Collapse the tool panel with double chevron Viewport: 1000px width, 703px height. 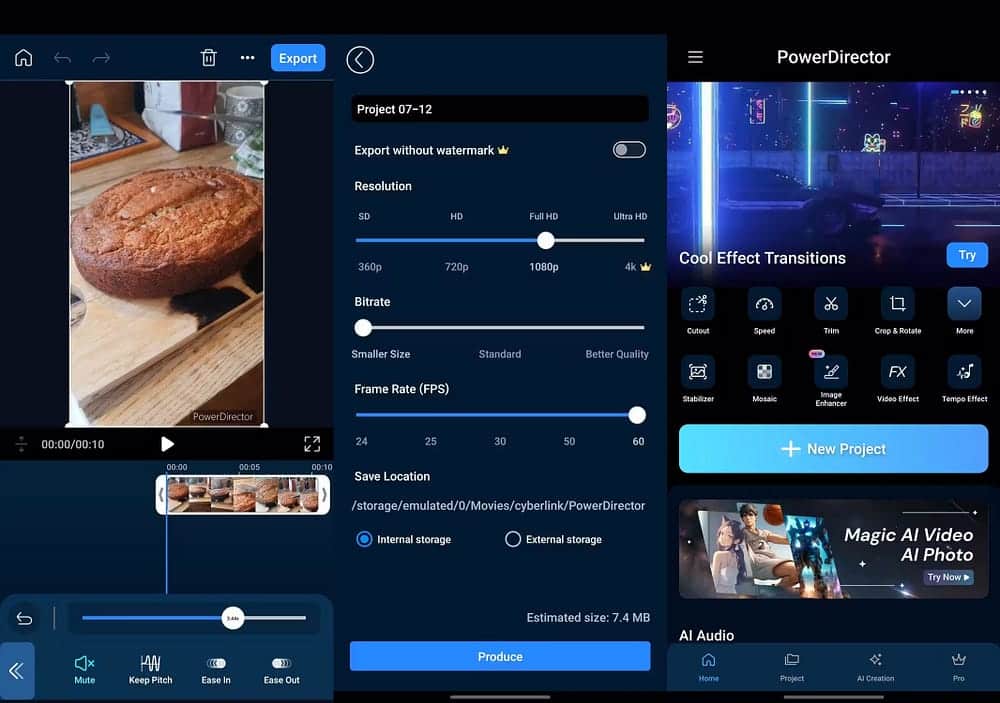[x=17, y=670]
